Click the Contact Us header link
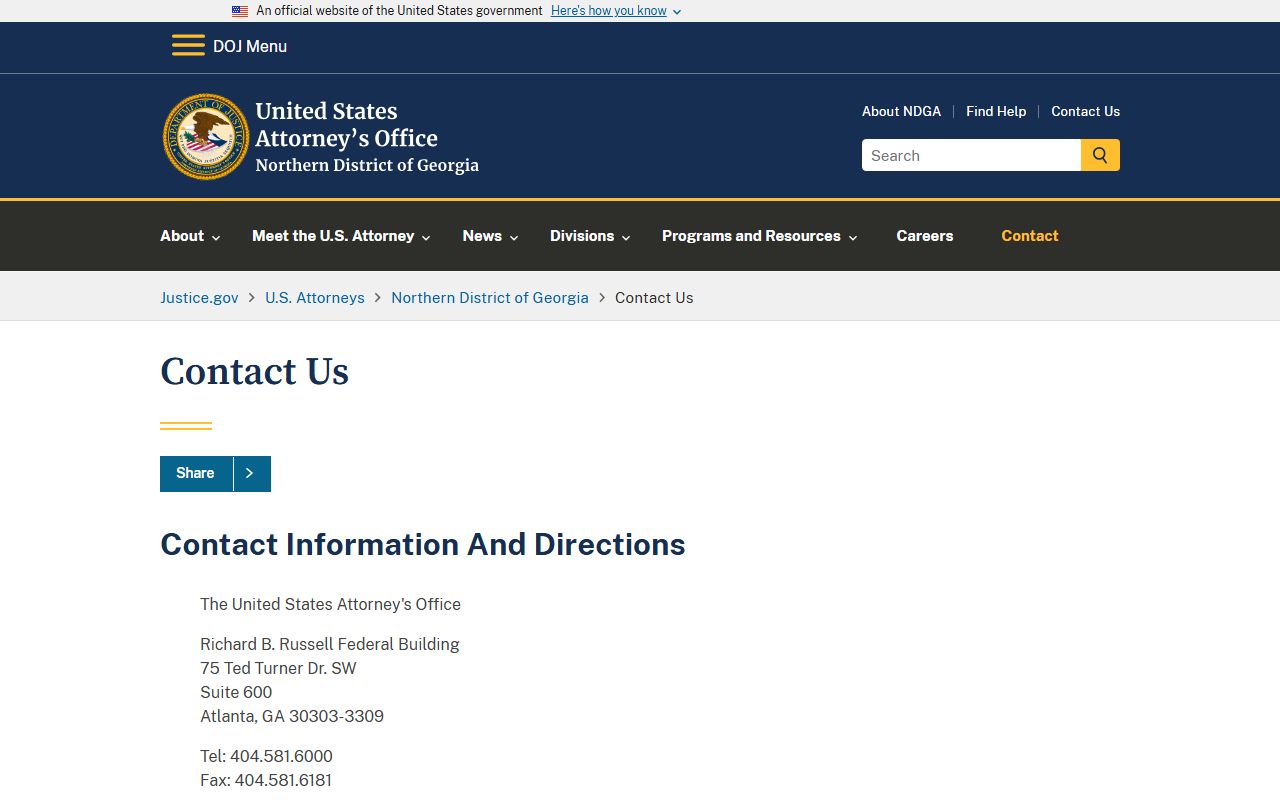Screen dimensions: 1280x800 1085,111
